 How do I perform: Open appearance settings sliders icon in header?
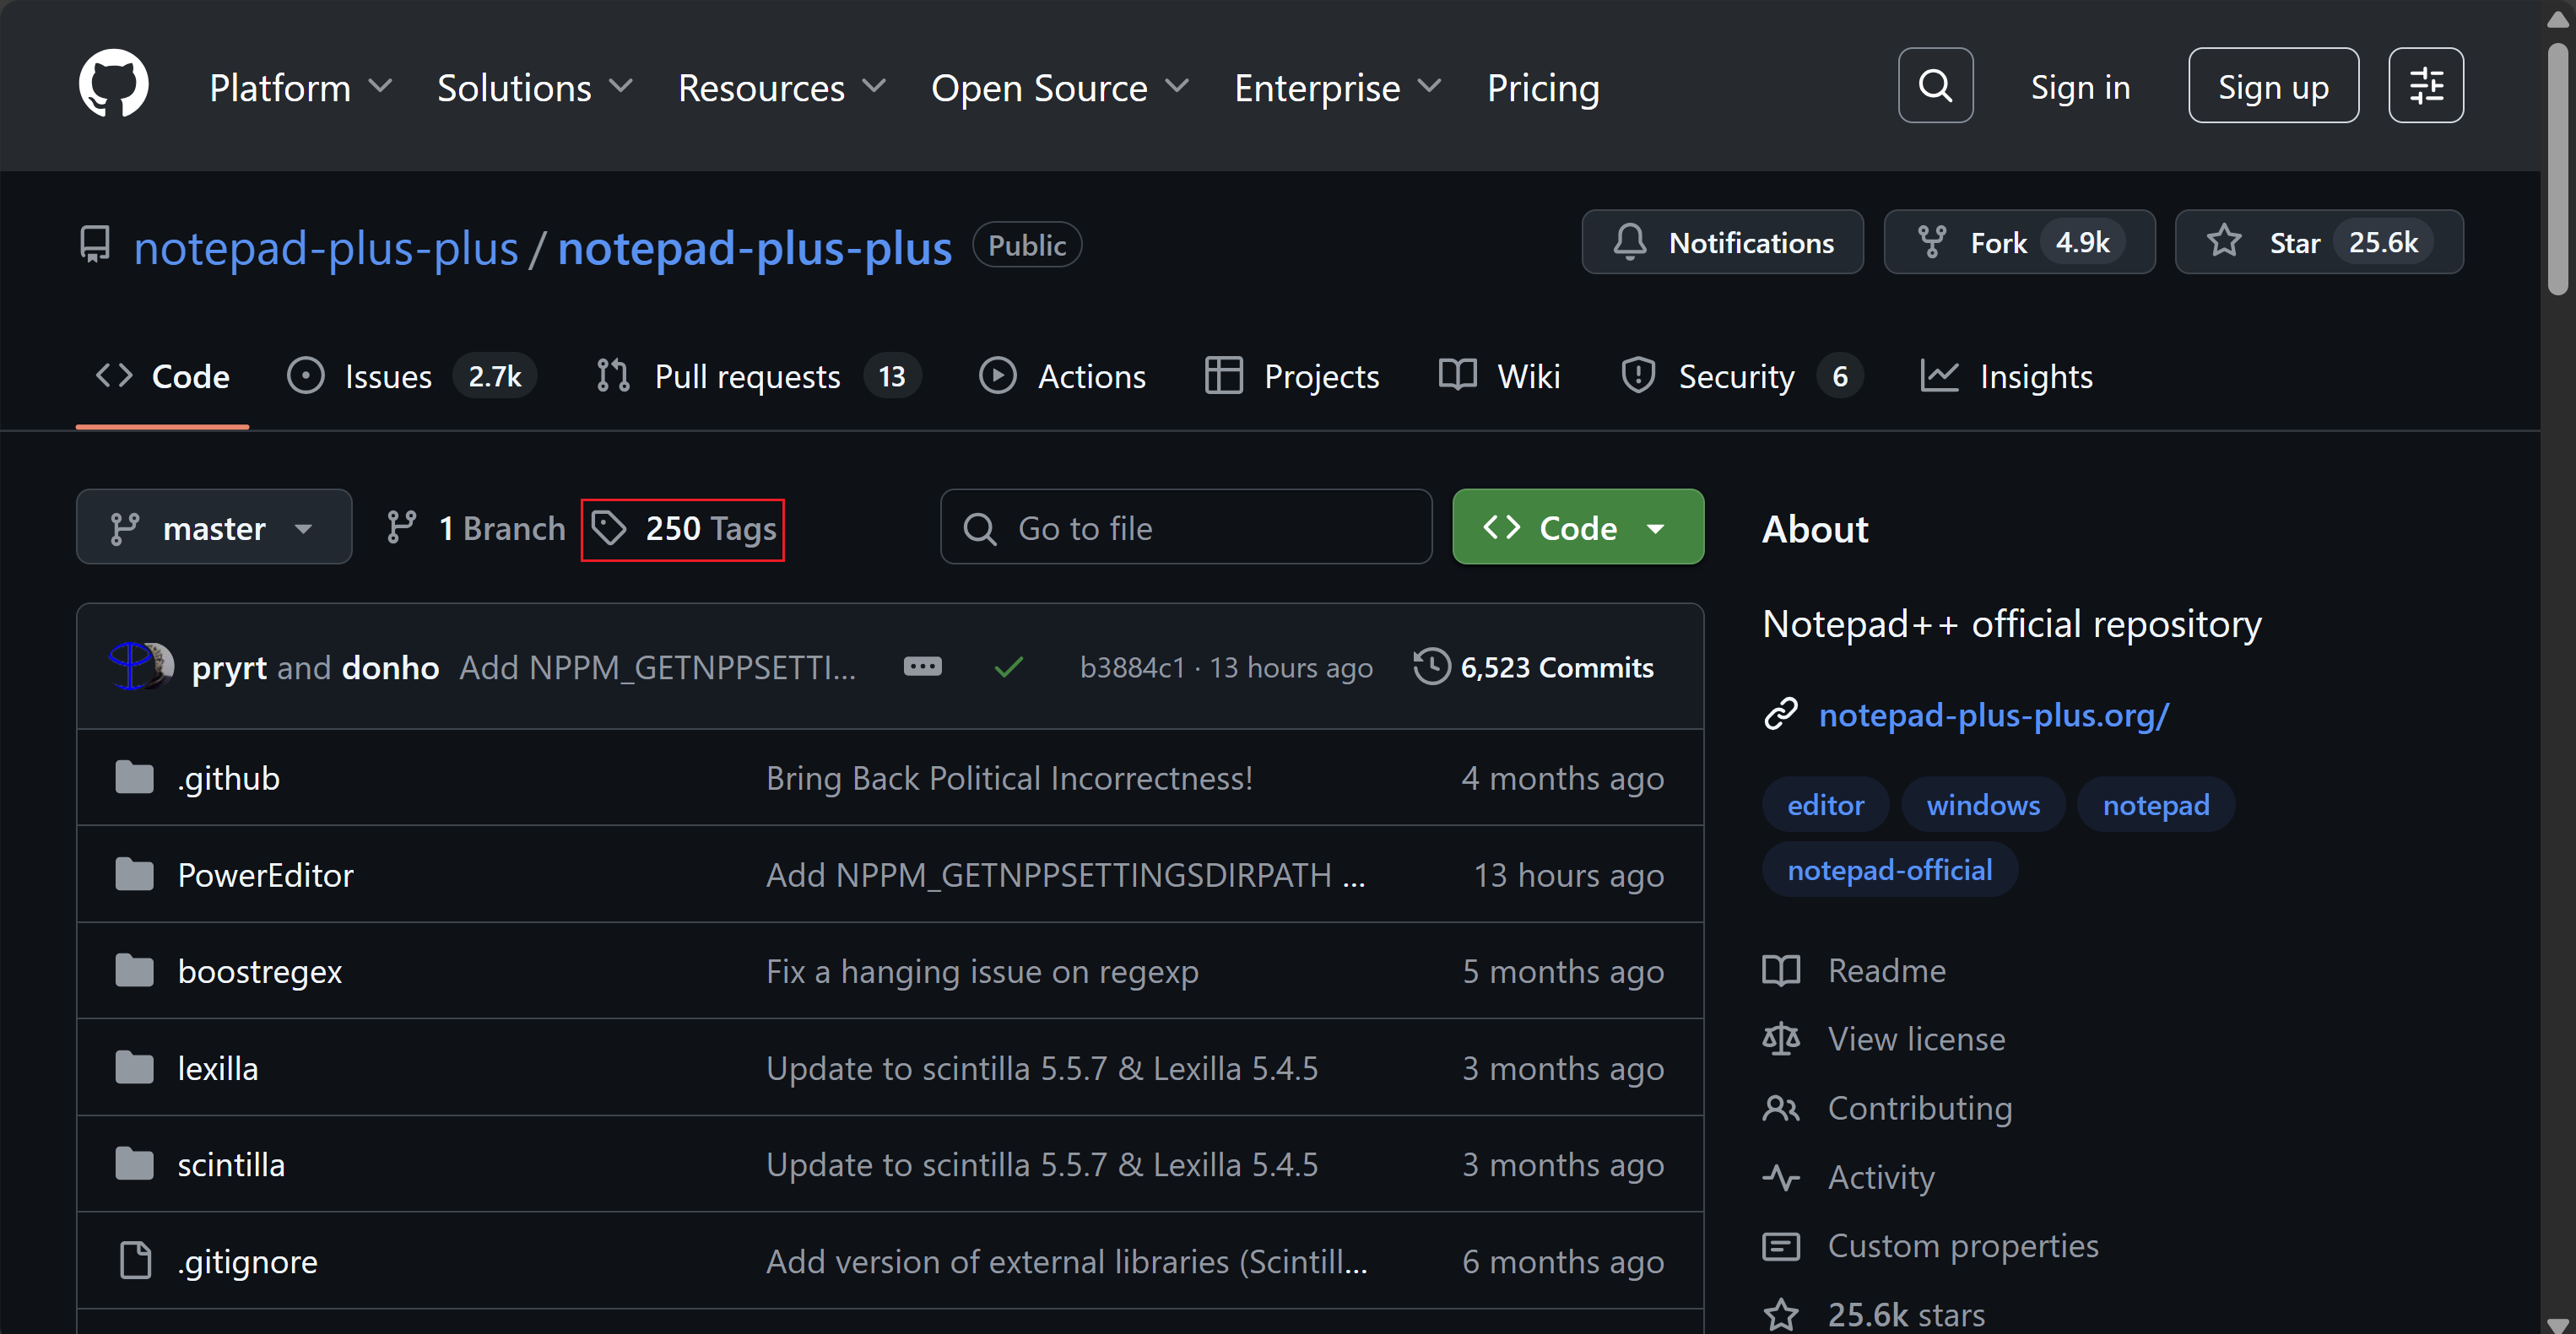pyautogui.click(x=2425, y=86)
